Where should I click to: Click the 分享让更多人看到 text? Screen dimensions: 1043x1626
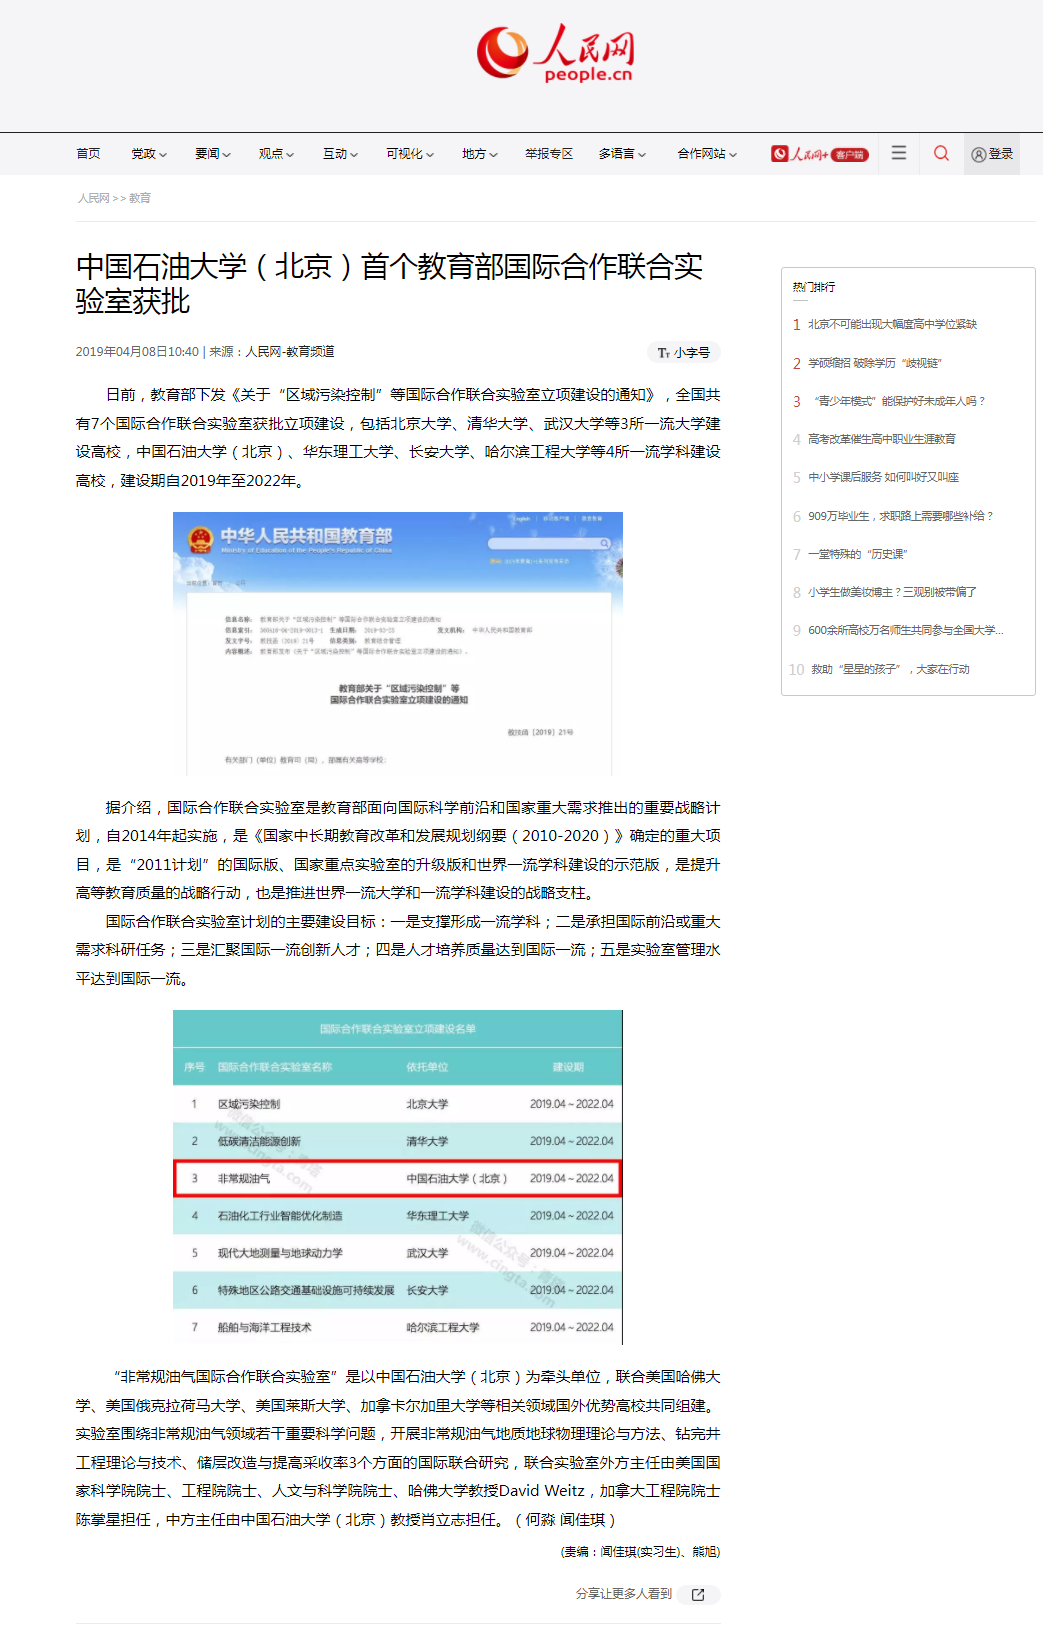(x=623, y=1594)
